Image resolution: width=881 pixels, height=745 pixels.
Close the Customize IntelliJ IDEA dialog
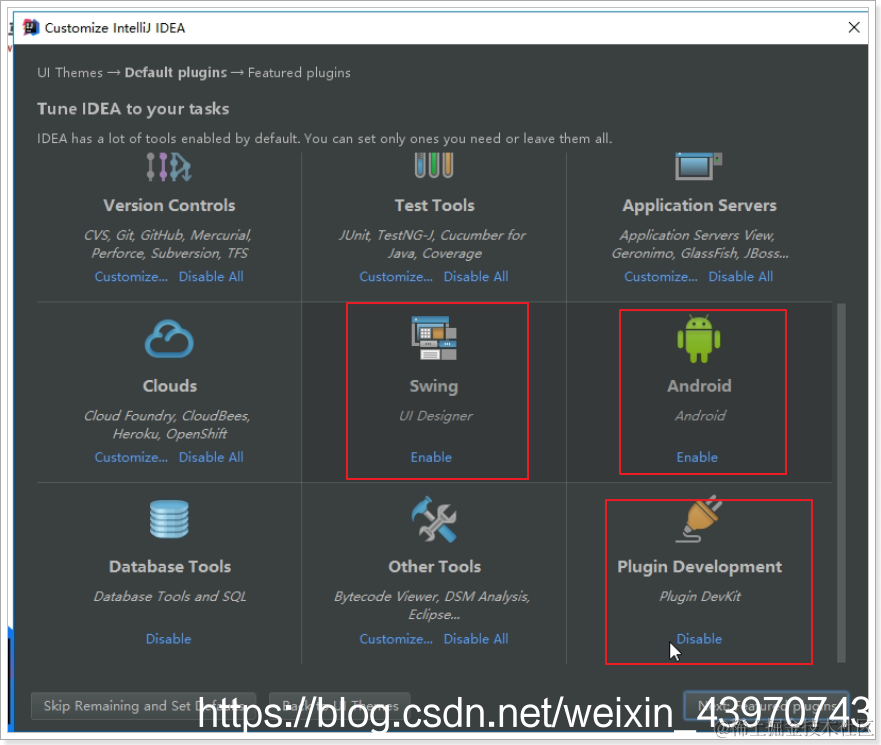(x=854, y=27)
